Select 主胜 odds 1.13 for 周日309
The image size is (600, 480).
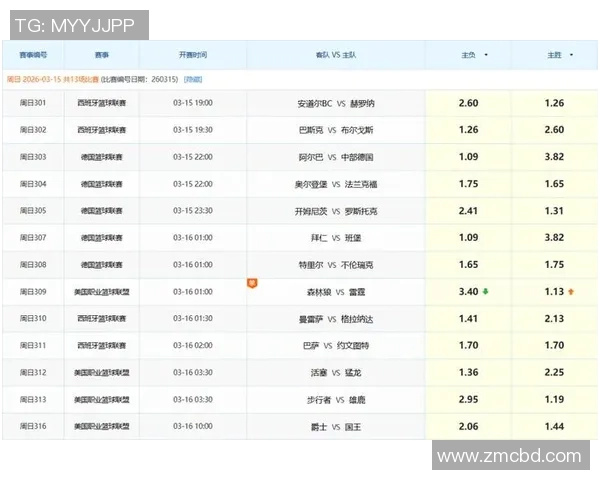[554, 292]
